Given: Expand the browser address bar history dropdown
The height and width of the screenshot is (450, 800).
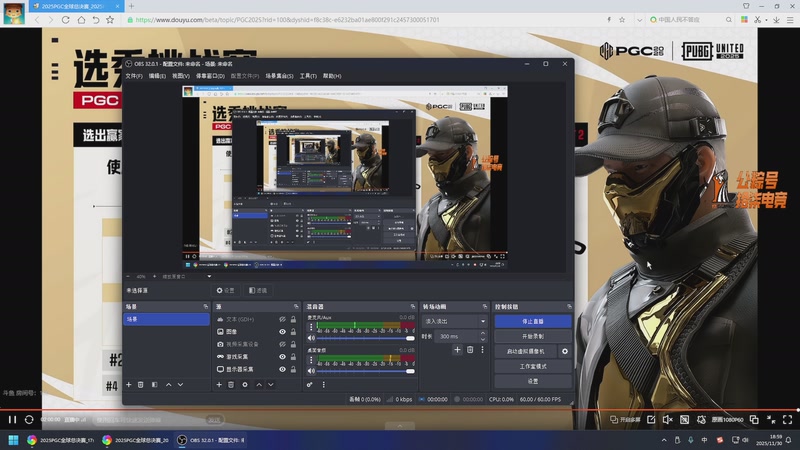Looking at the screenshot, I should pos(639,20).
